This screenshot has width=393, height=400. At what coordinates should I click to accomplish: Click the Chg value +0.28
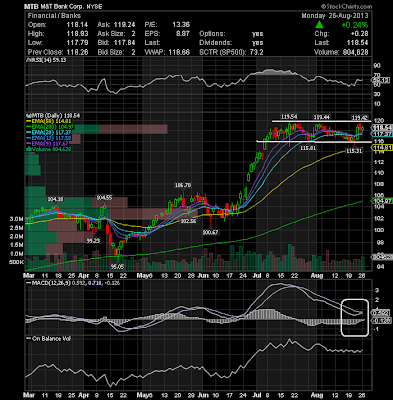tap(360, 33)
